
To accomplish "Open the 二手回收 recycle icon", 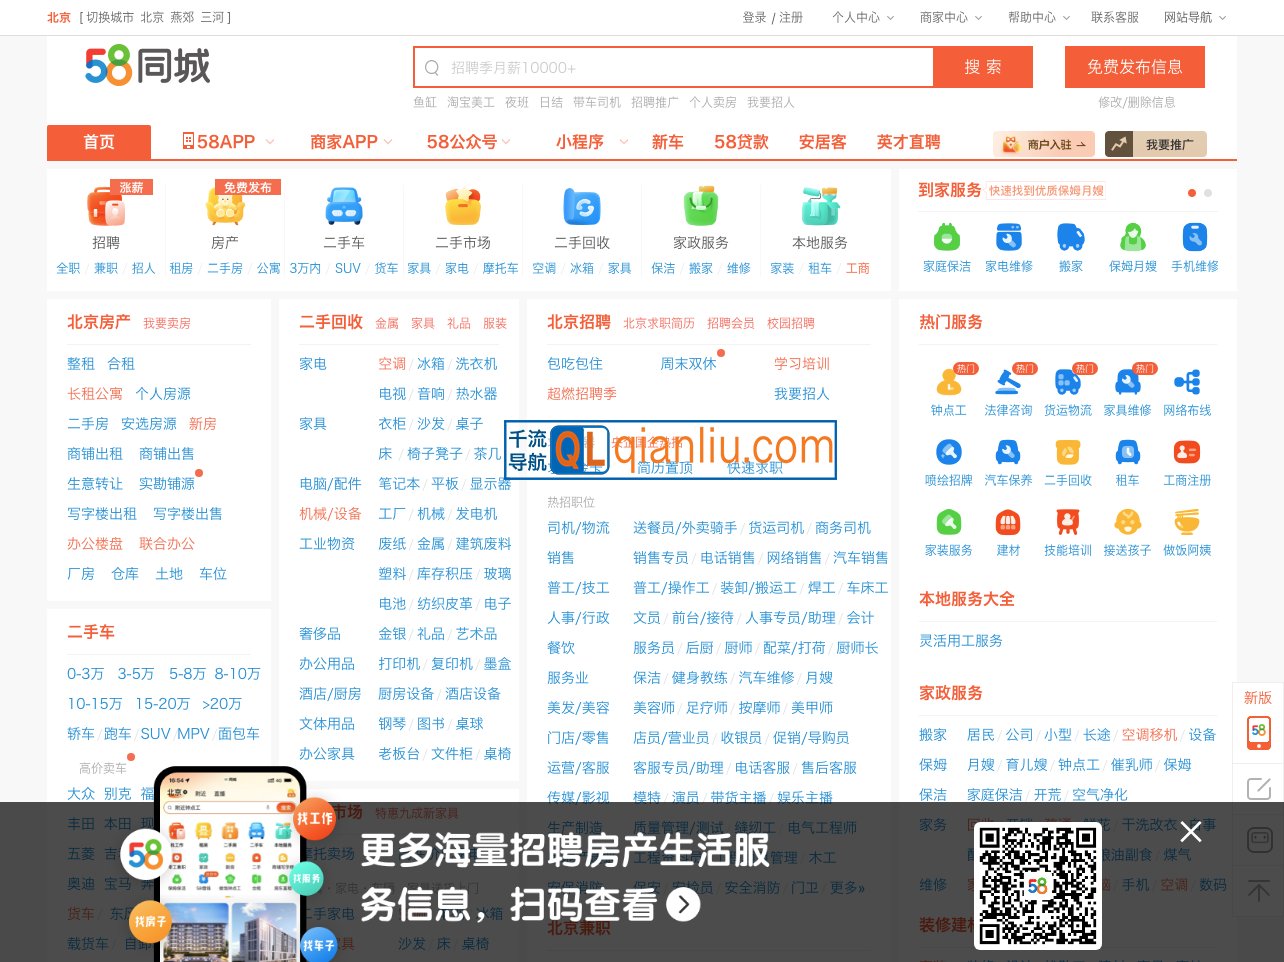I will tap(582, 207).
